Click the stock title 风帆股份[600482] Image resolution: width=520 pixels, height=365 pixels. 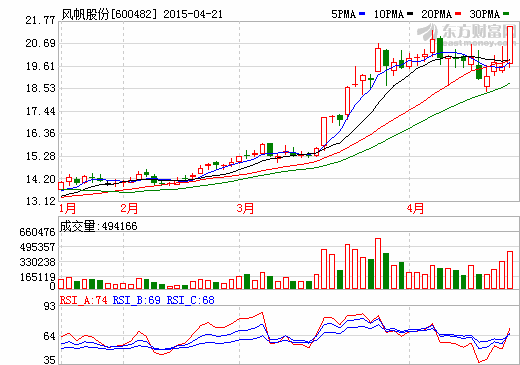click(109, 14)
